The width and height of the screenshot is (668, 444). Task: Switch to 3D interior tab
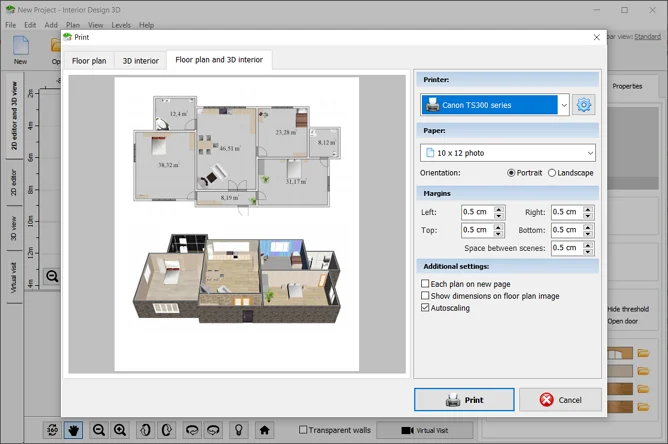141,61
